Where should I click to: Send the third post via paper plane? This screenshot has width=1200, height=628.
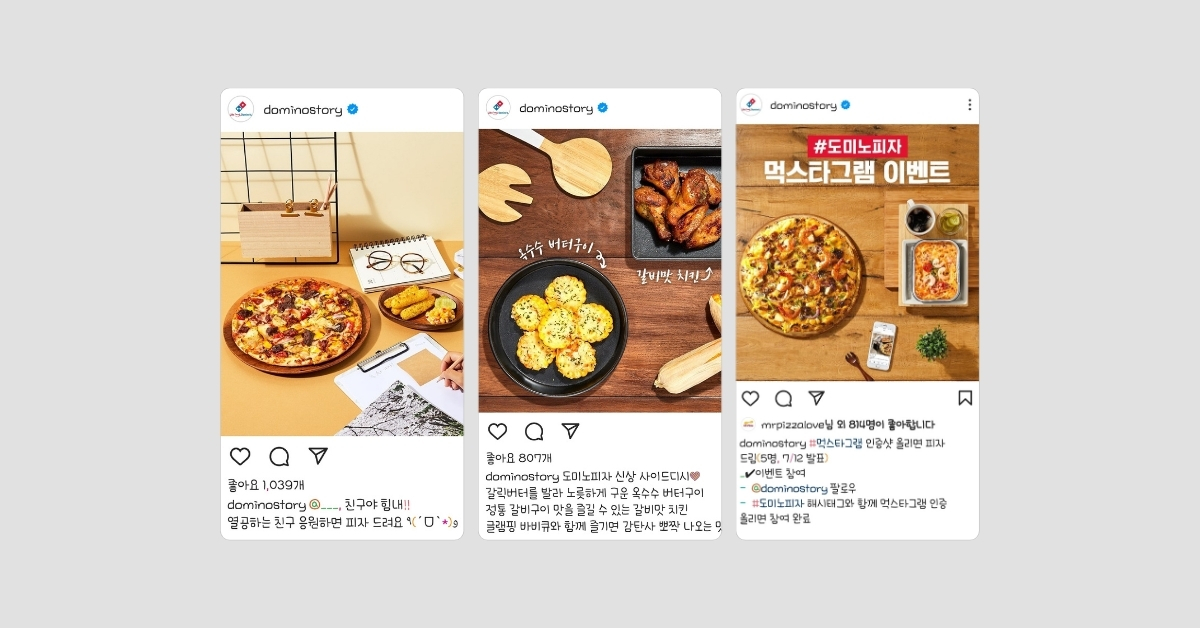816,398
